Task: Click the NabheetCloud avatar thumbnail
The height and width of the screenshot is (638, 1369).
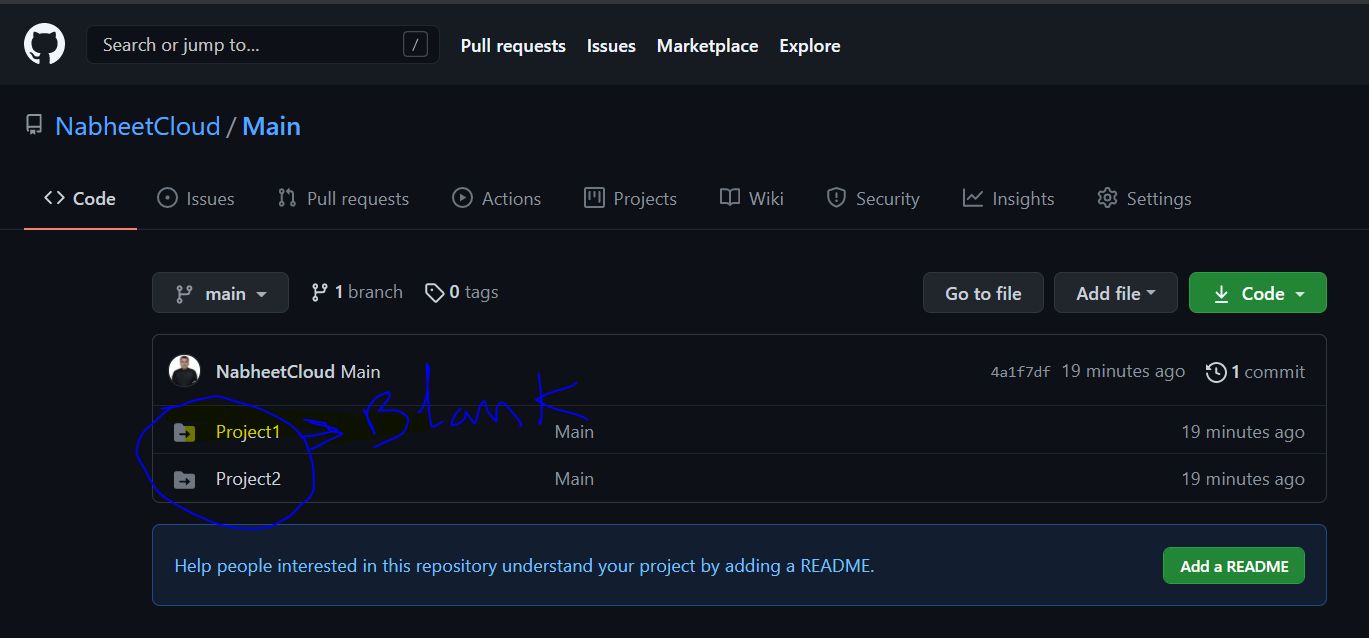Action: click(184, 371)
